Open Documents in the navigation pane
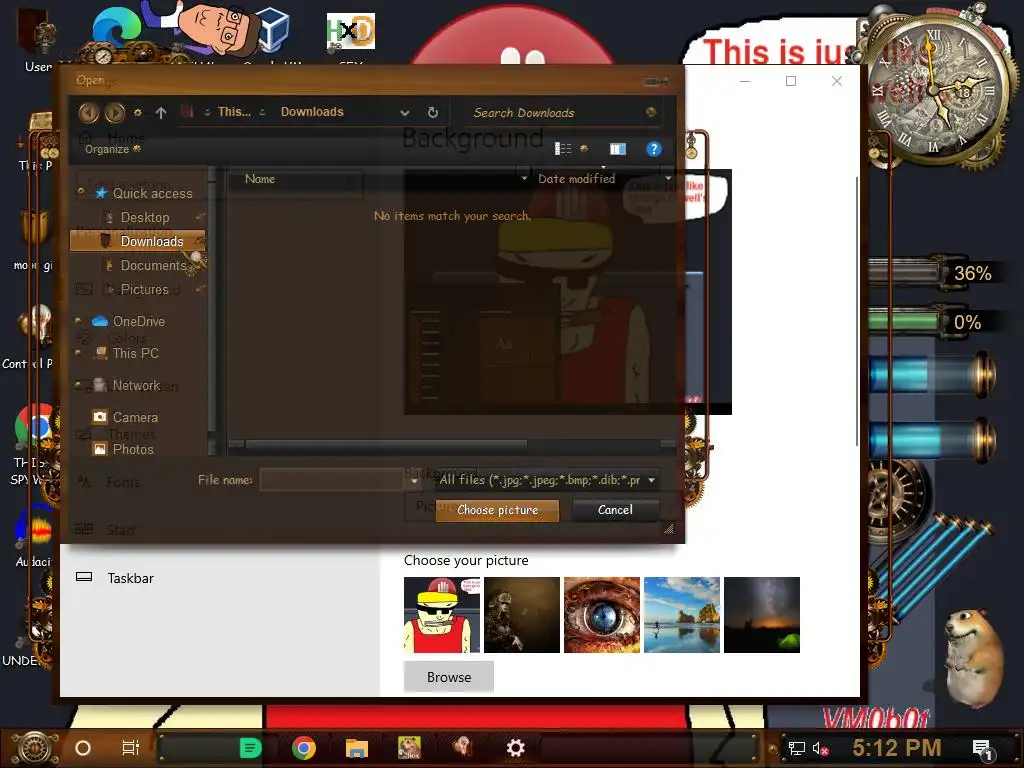 pos(153,265)
